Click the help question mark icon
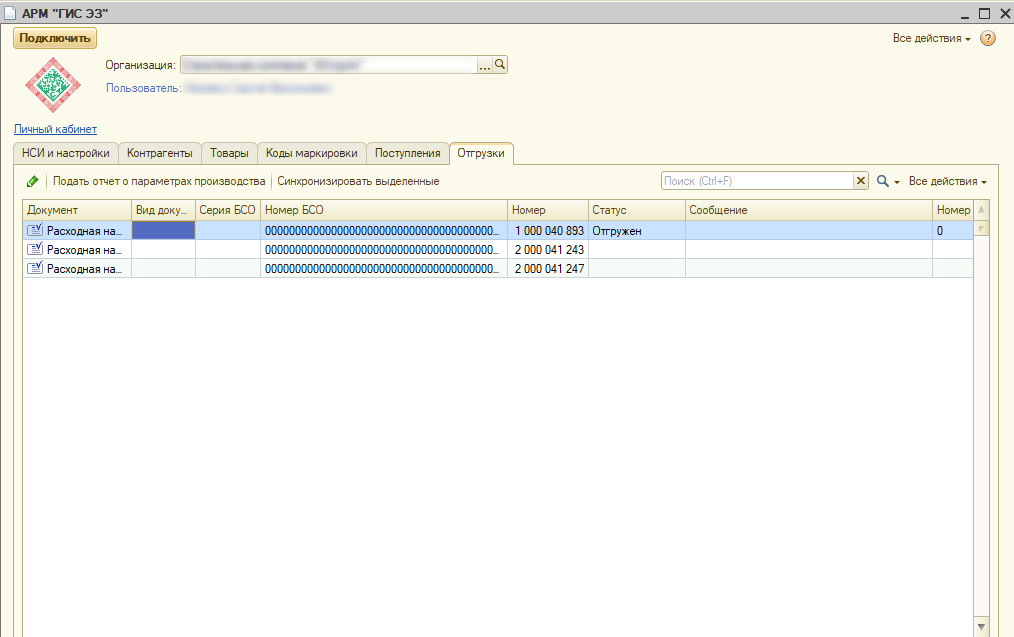 coord(988,39)
